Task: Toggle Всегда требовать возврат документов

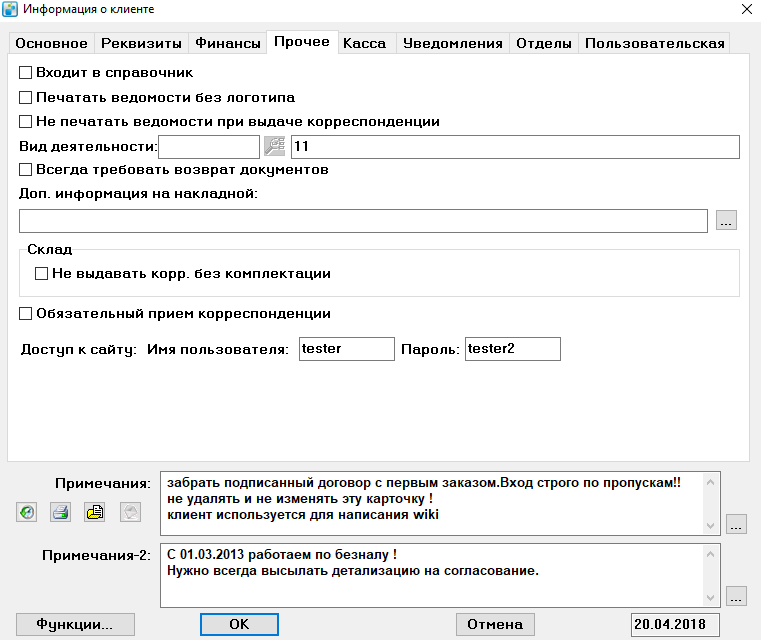Action: tap(25, 170)
